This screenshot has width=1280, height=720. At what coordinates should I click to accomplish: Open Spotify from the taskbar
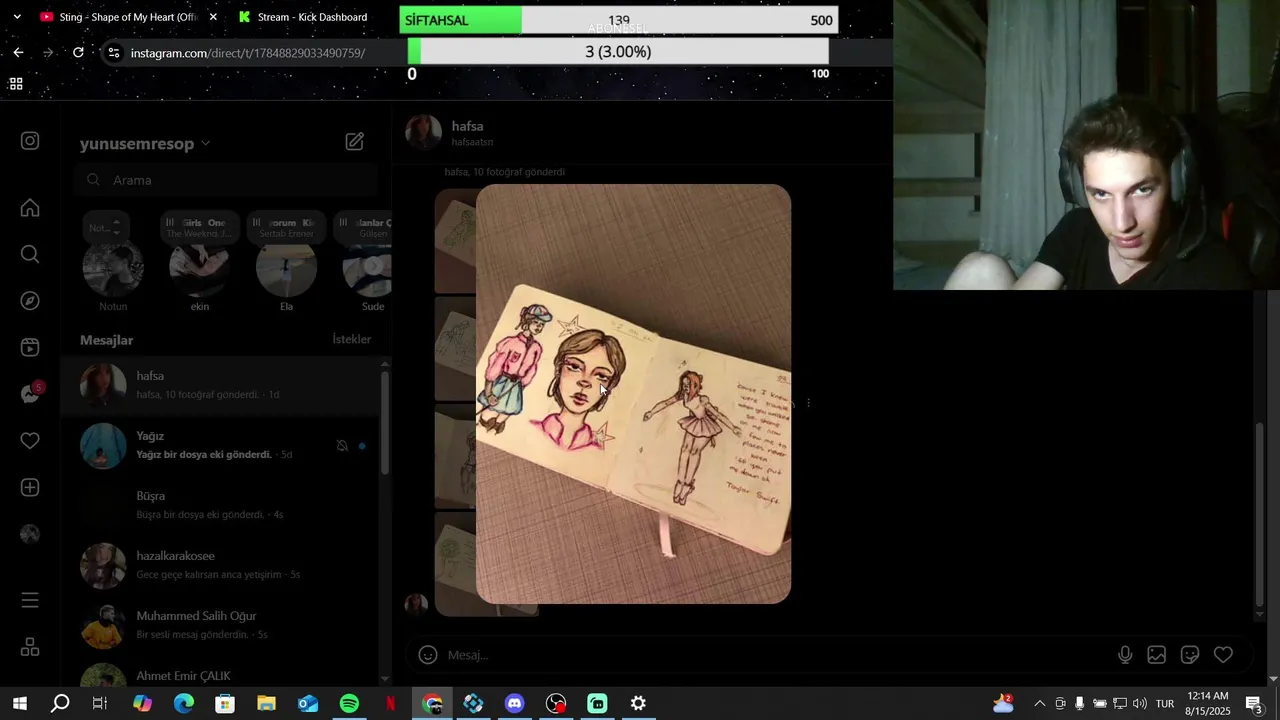click(x=349, y=704)
